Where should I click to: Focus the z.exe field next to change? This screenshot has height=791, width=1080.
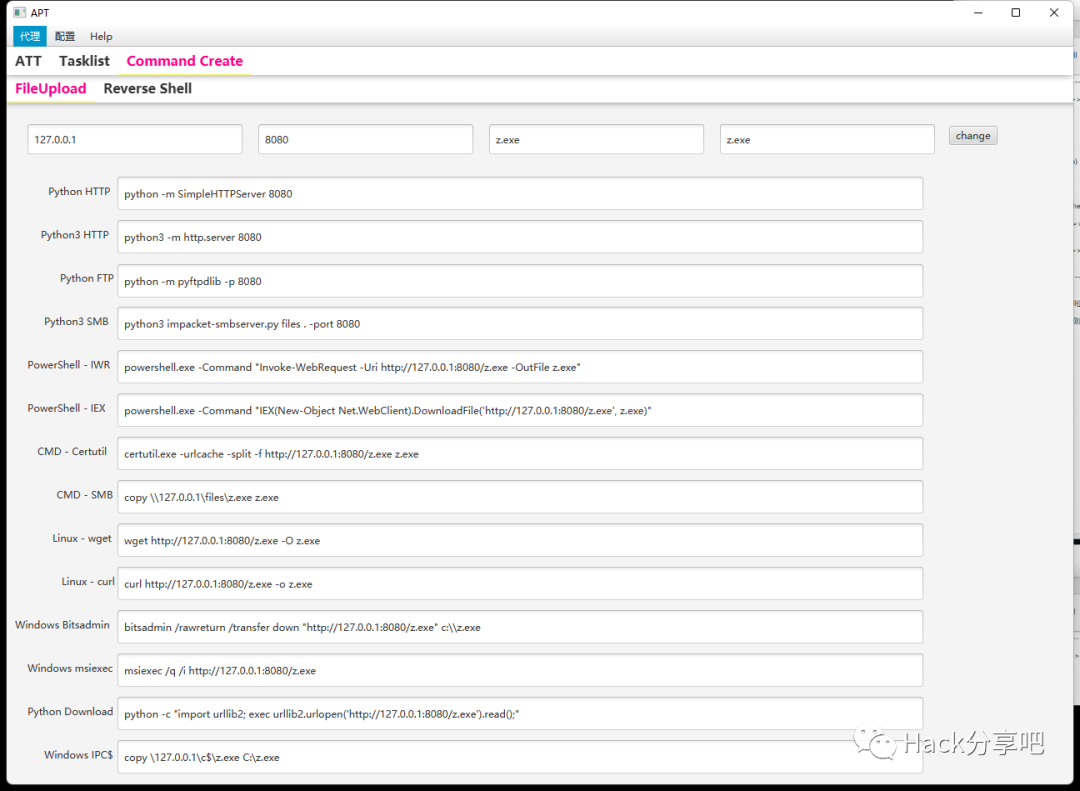pos(827,139)
